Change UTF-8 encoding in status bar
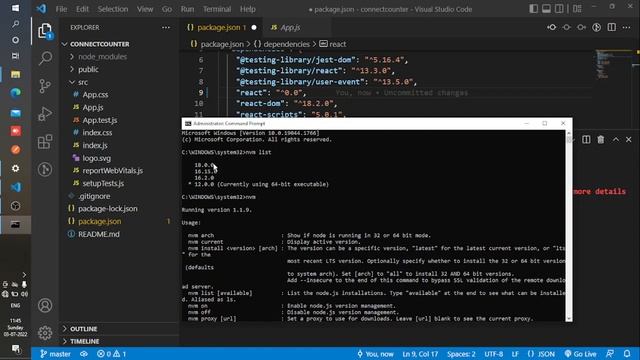 pos(493,354)
